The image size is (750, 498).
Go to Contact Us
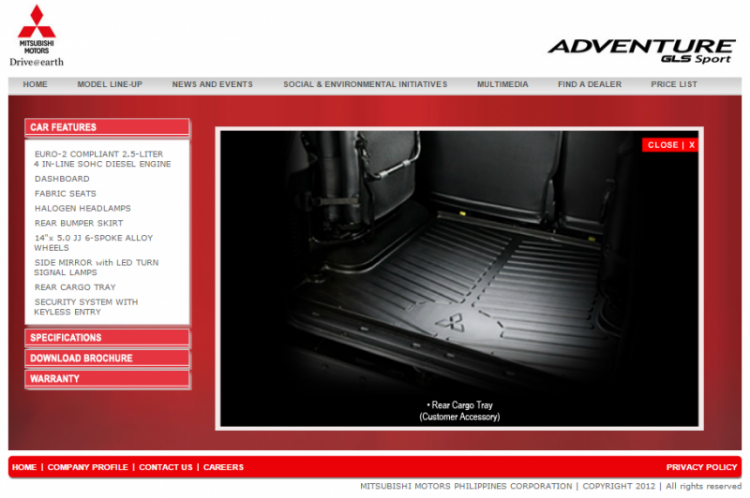pyautogui.click(x=165, y=467)
